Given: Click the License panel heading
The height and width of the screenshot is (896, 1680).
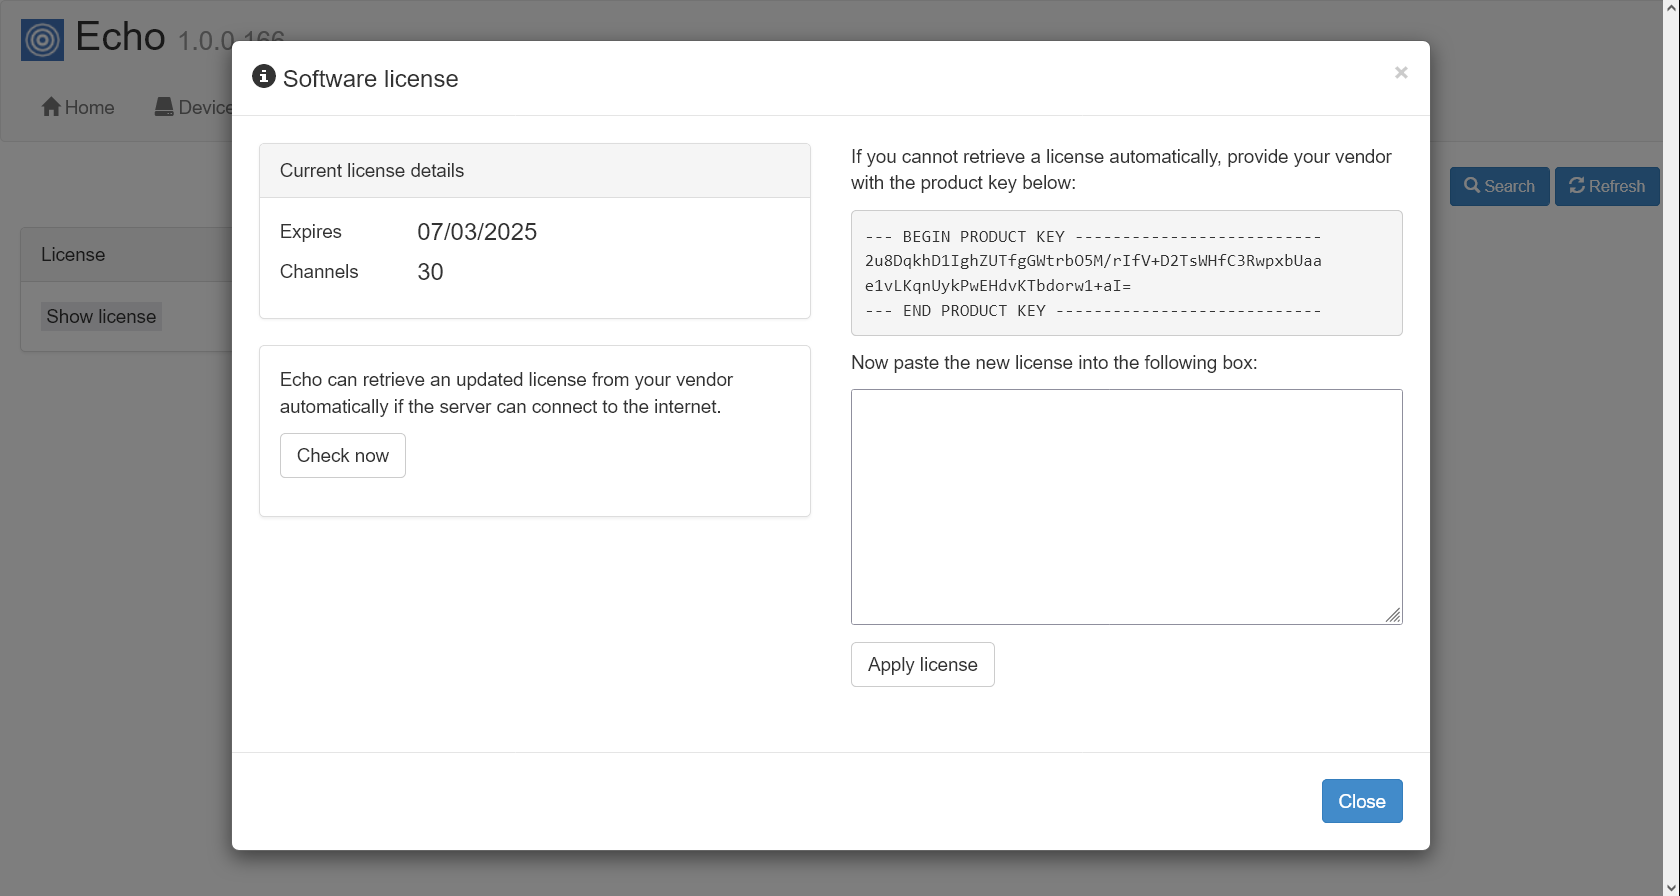Looking at the screenshot, I should point(73,255).
